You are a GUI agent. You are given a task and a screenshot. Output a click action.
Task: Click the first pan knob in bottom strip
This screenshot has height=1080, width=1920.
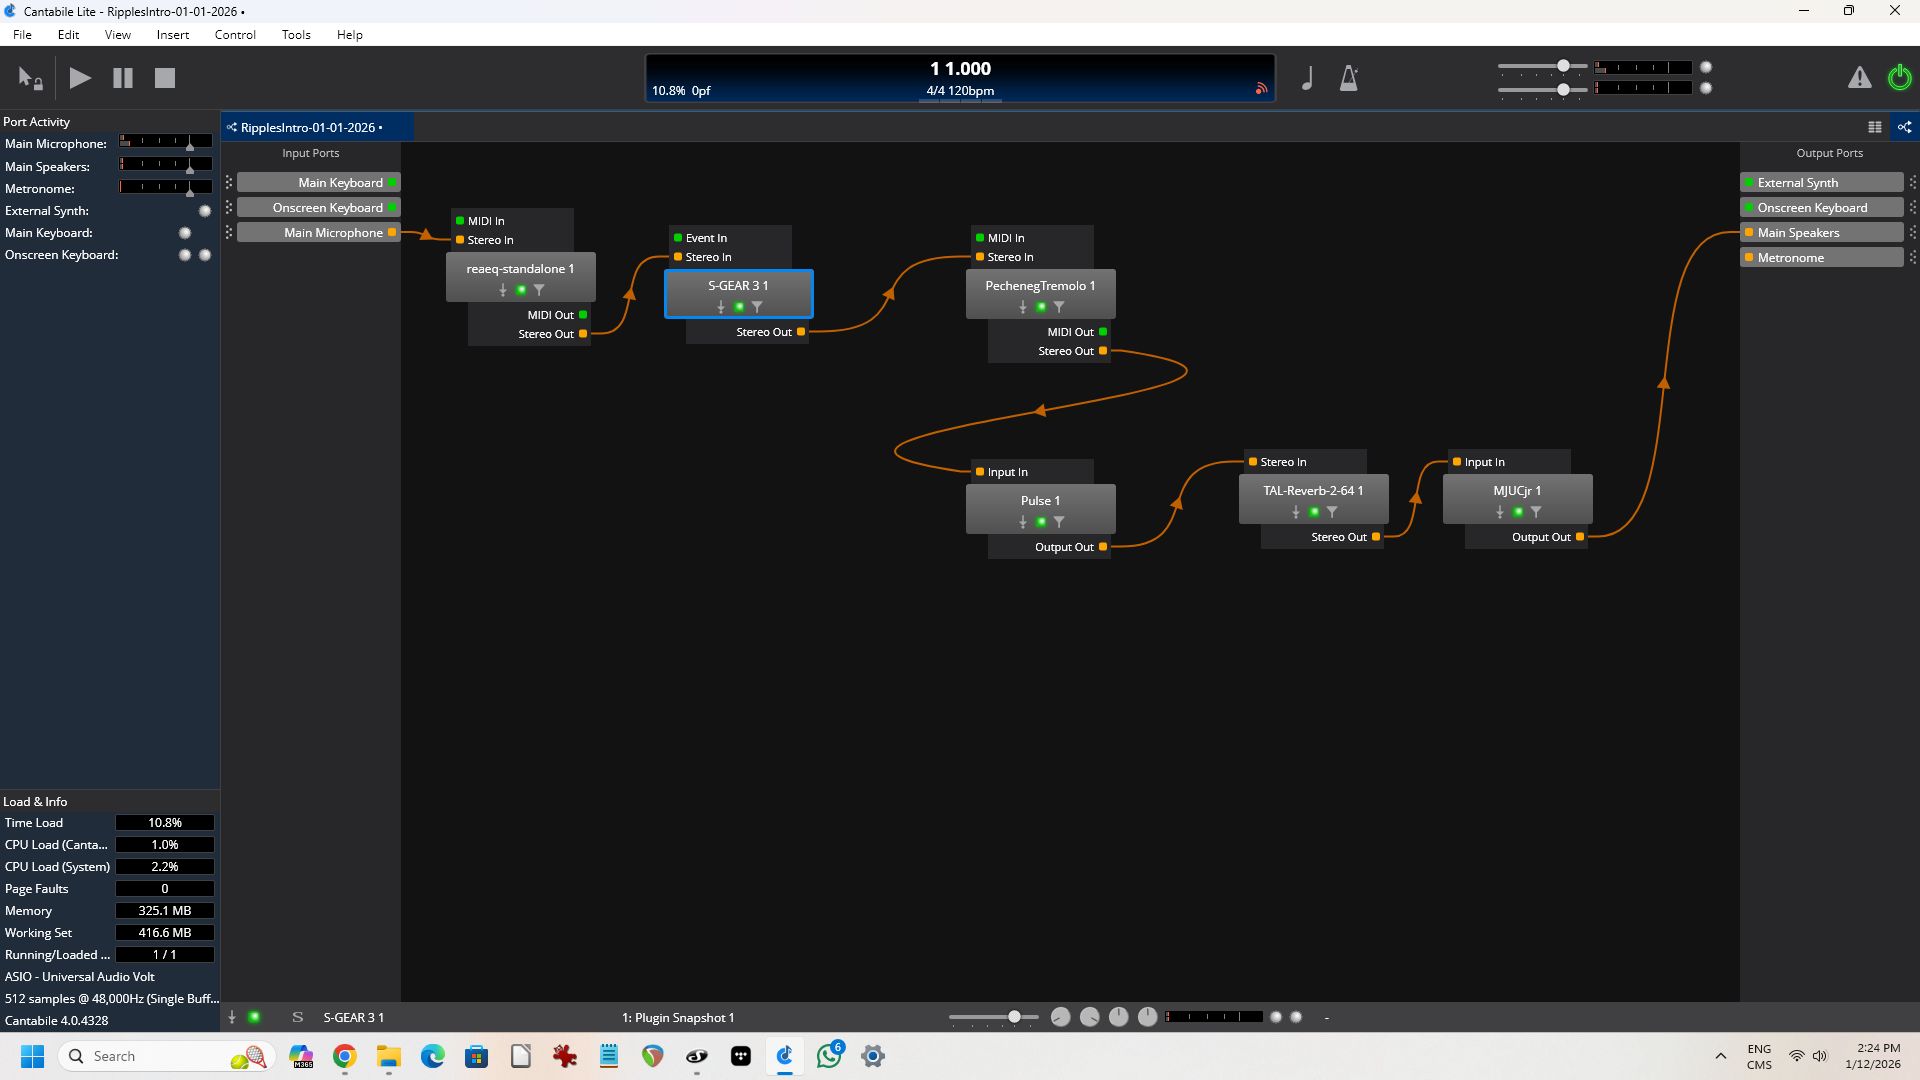[x=1061, y=1017]
